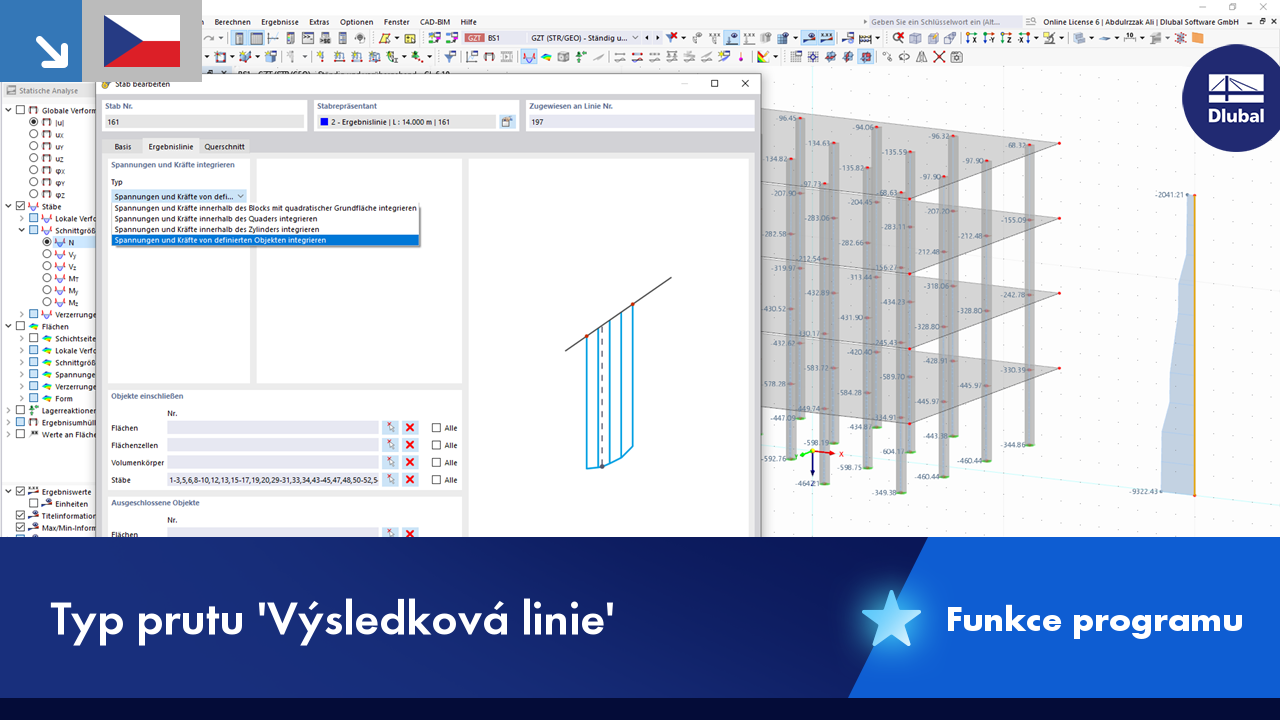The image size is (1280, 720).
Task: Click the calendar/edit icon next to Stabrepräsentant
Action: point(506,119)
